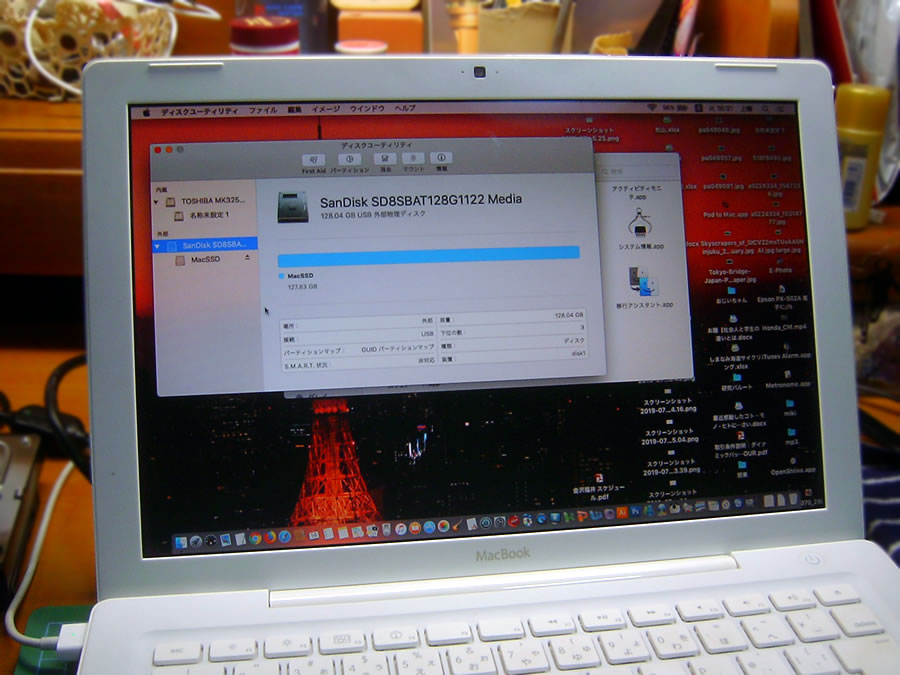Open the イメージ (Images) menu
Screen dimensions: 900x675
[326, 109]
